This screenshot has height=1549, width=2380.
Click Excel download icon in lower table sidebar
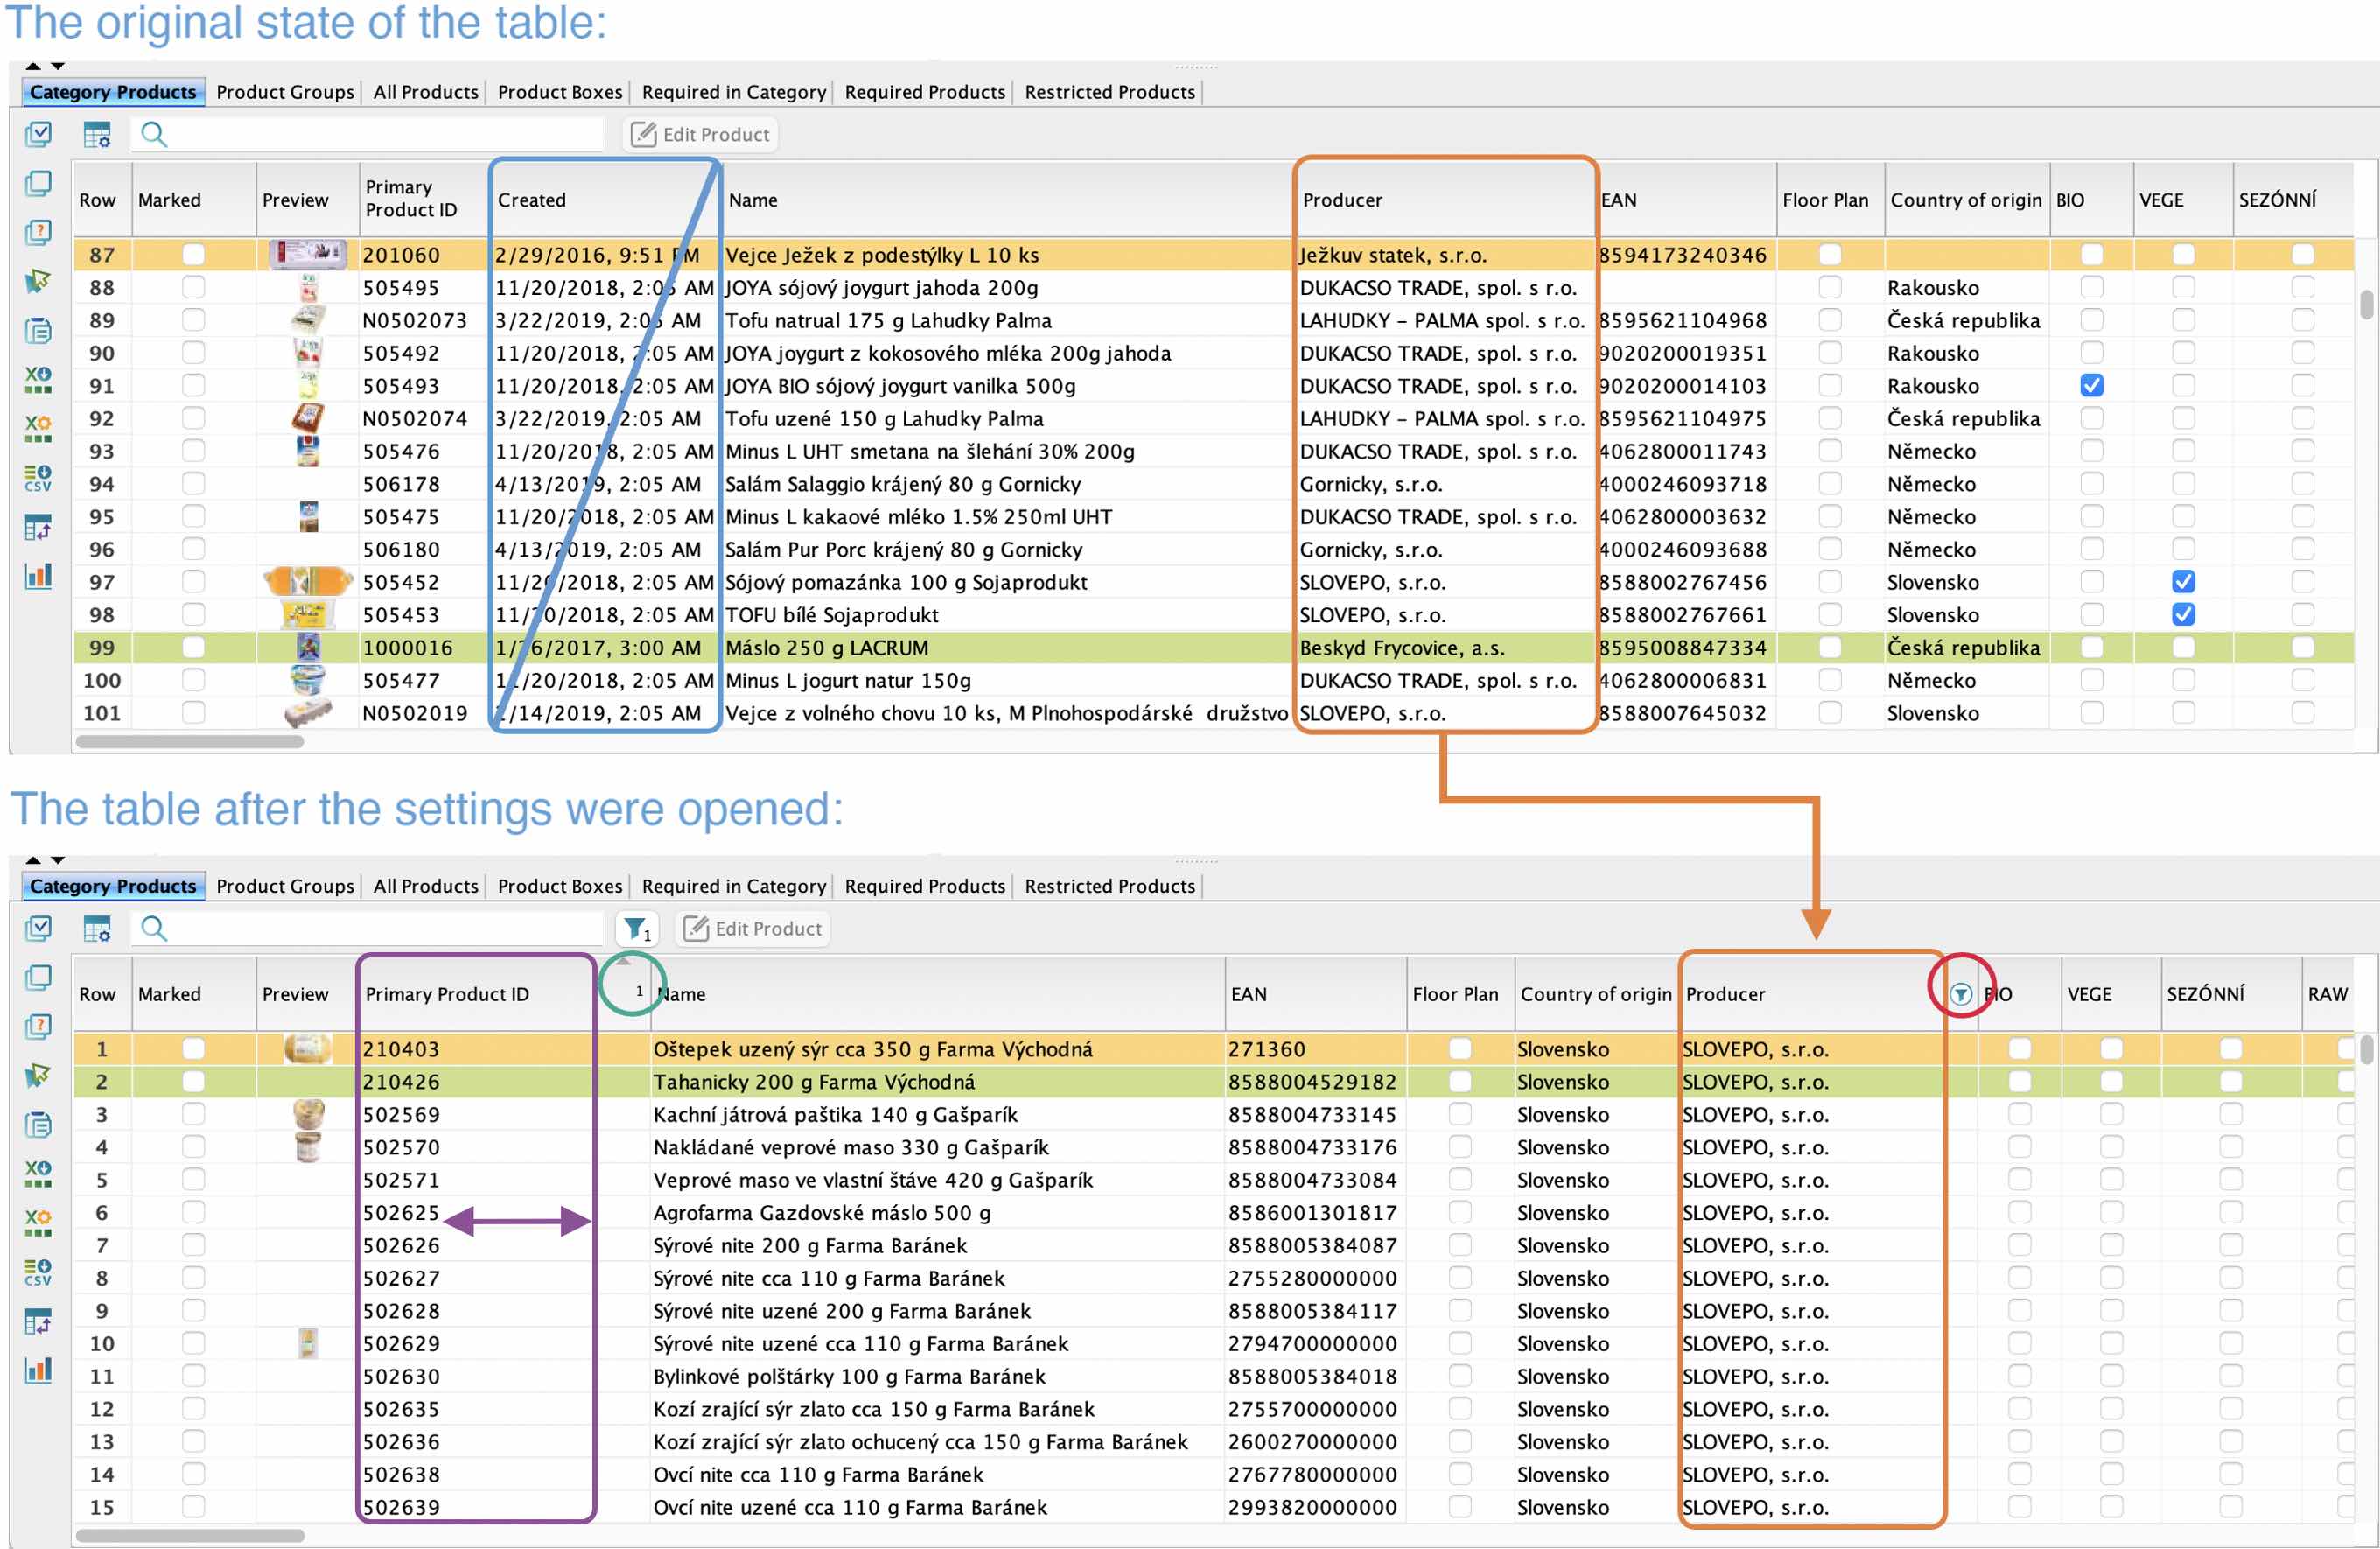38,1173
